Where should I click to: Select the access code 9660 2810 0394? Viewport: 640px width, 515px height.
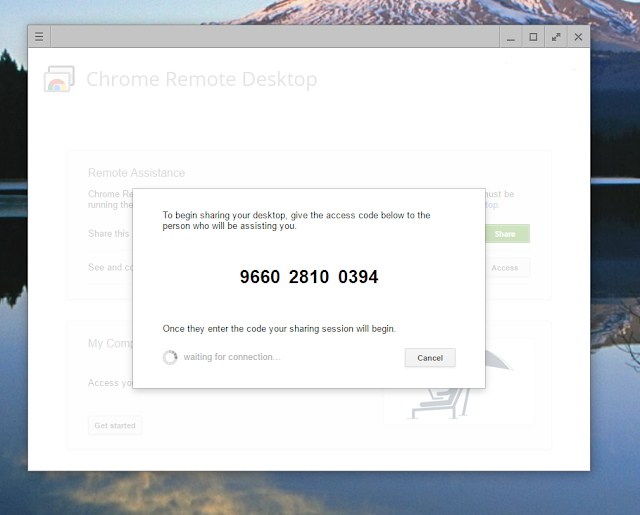309,277
